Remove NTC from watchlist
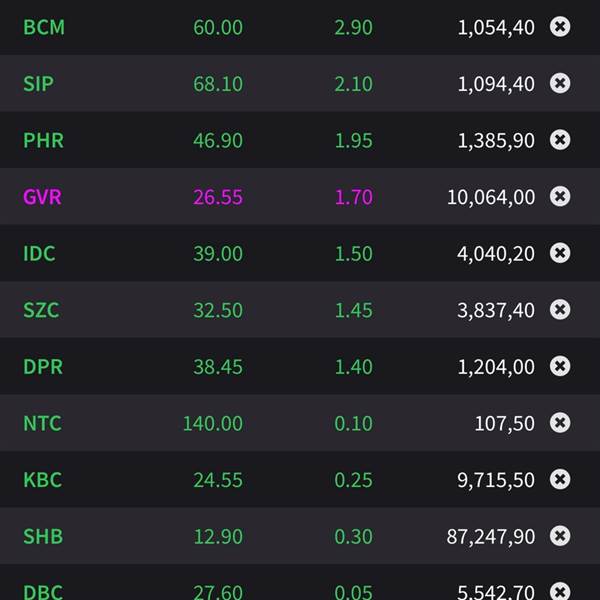Viewport: 600px width, 600px height. [560, 423]
